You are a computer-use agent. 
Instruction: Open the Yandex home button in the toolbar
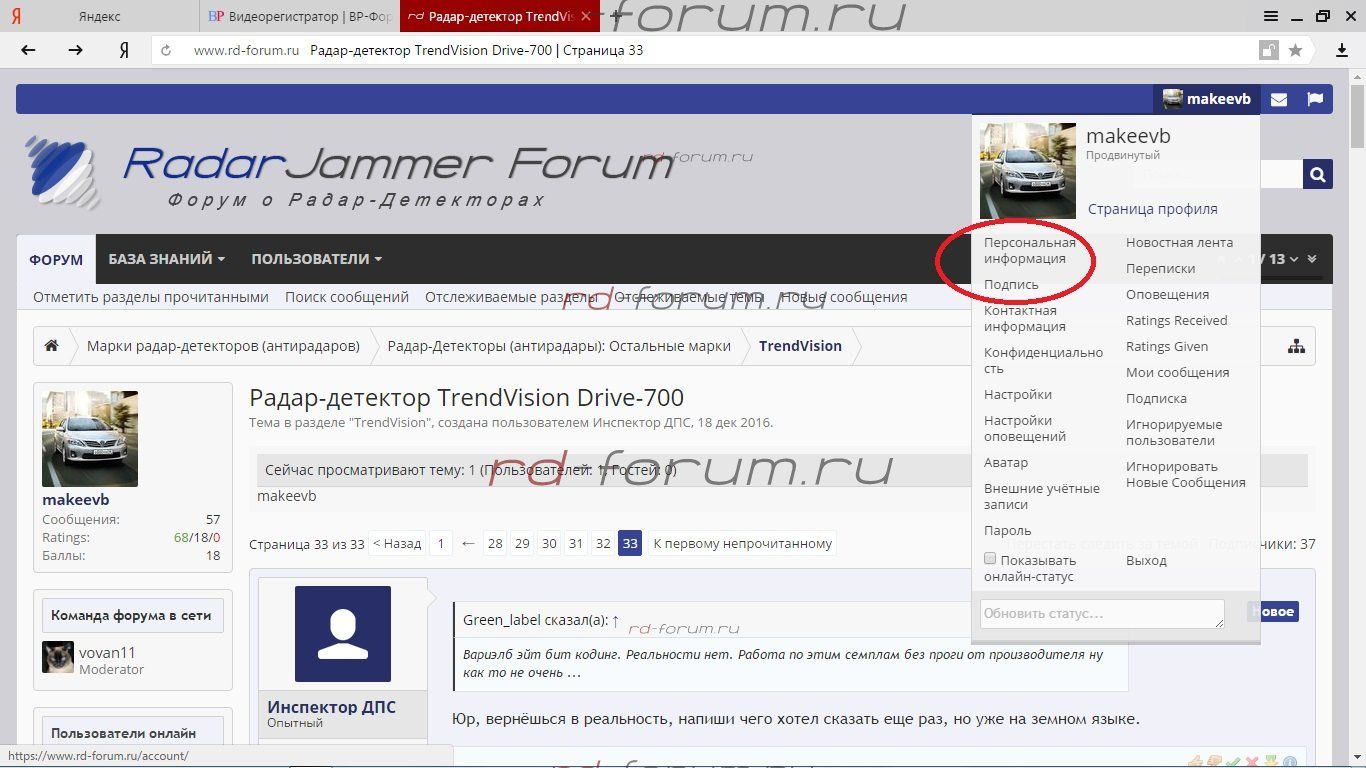[x=124, y=50]
